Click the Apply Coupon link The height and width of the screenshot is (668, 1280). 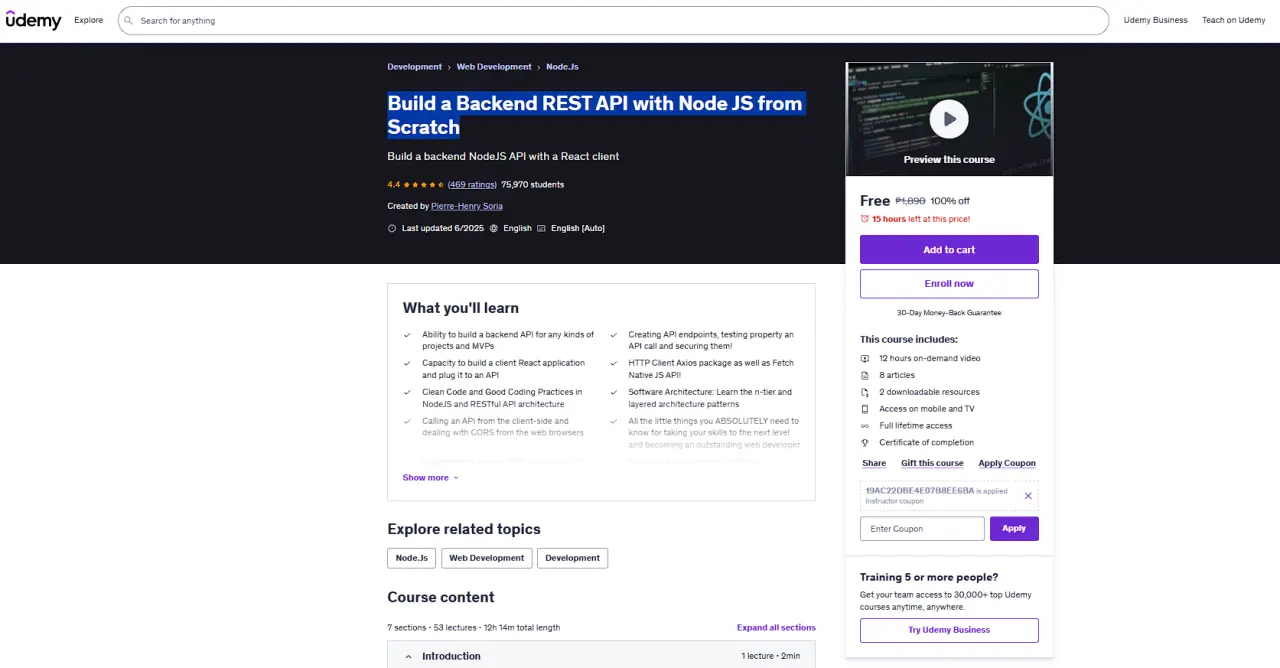click(1007, 464)
